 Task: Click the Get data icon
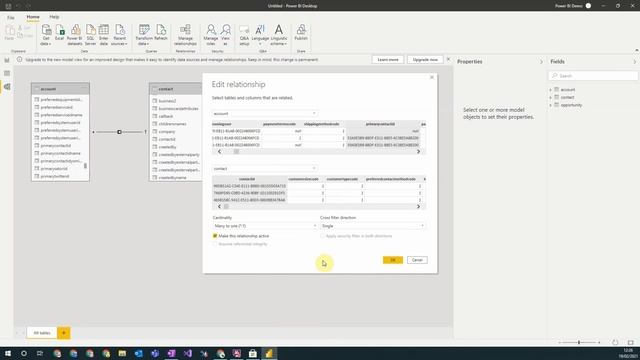pyautogui.click(x=46, y=35)
